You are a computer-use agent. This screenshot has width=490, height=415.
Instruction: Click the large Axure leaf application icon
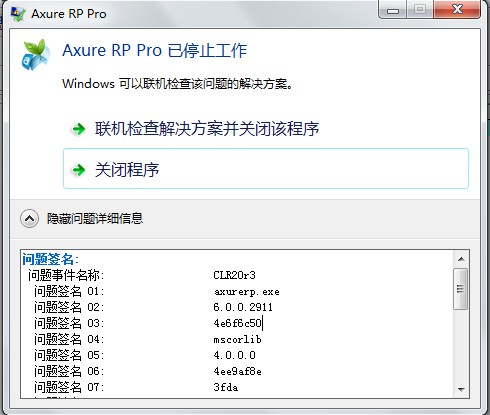click(x=36, y=55)
